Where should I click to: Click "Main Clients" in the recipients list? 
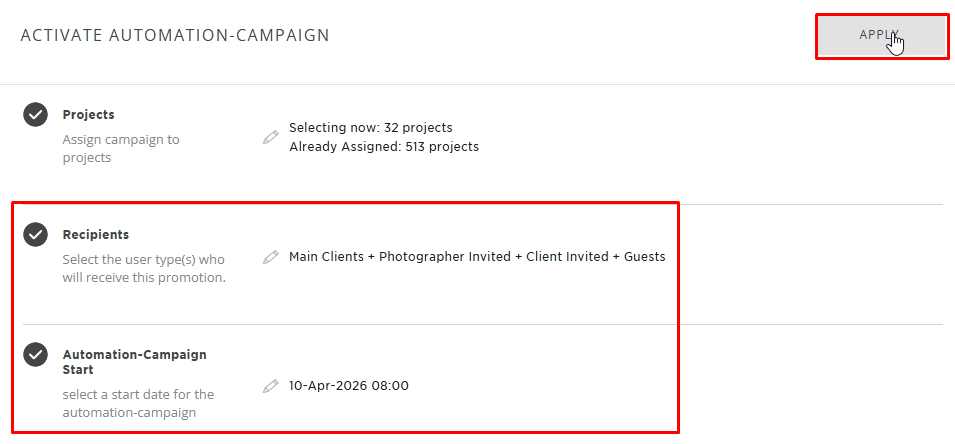coord(326,257)
